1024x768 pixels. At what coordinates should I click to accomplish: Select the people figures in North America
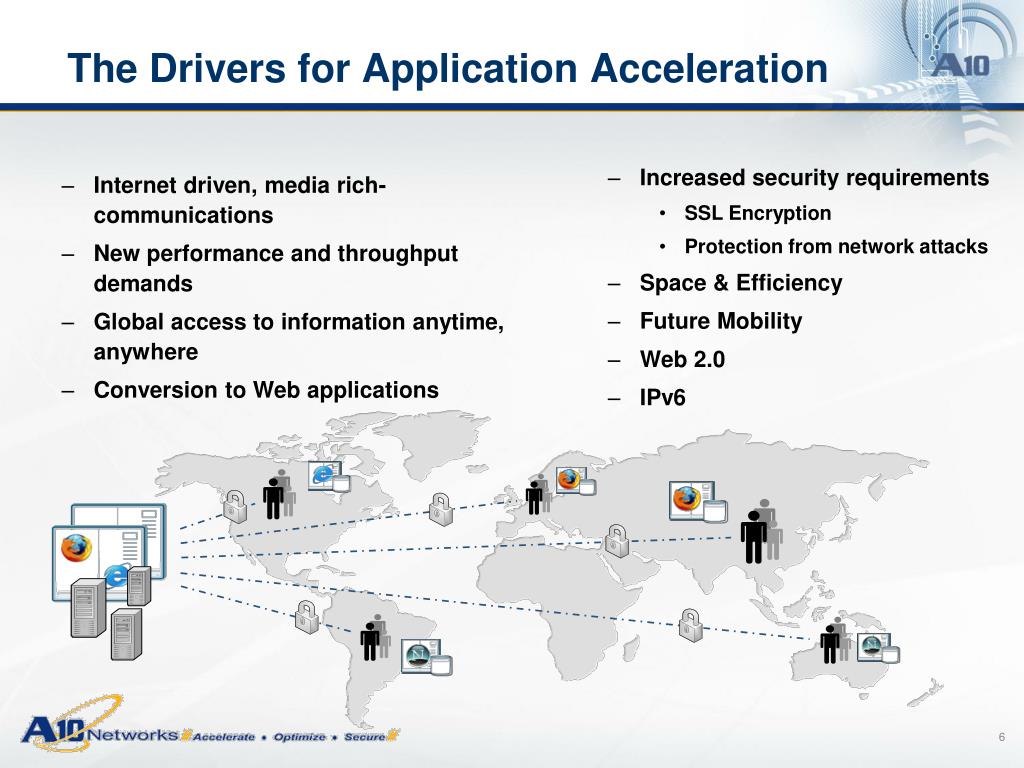(x=278, y=494)
